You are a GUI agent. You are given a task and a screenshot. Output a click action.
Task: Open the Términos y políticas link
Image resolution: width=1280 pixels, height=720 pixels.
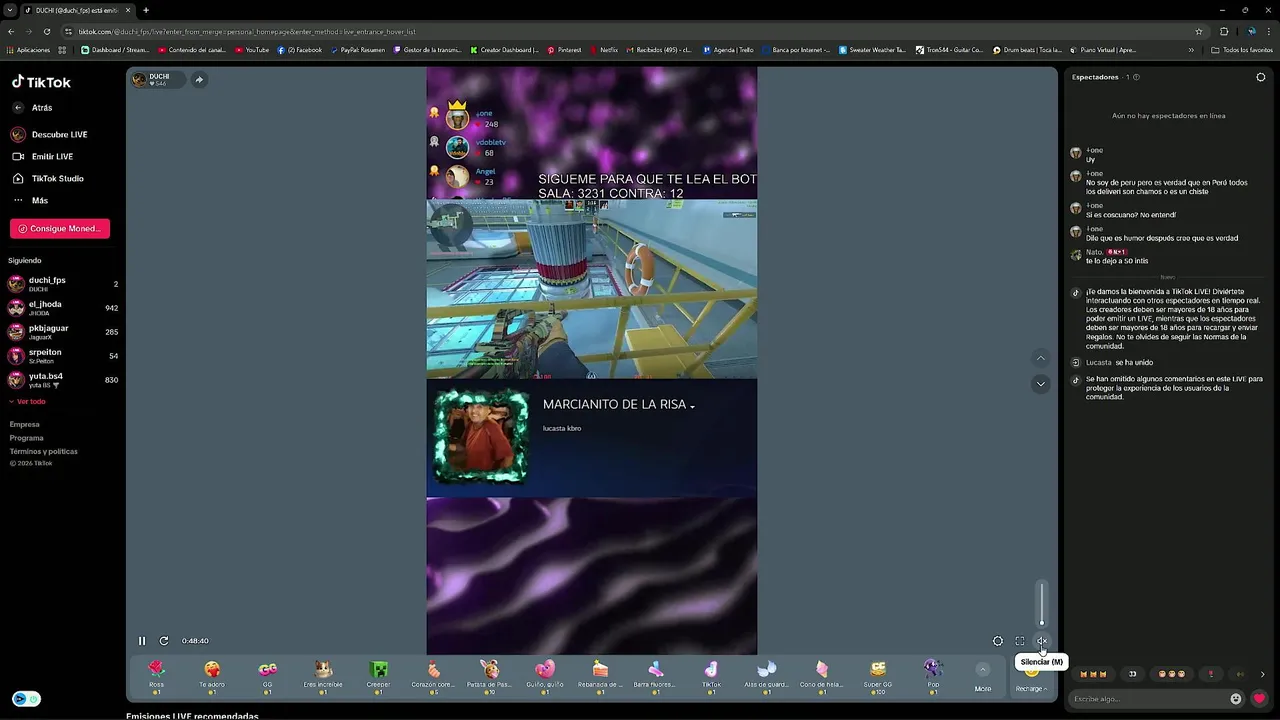pos(43,451)
